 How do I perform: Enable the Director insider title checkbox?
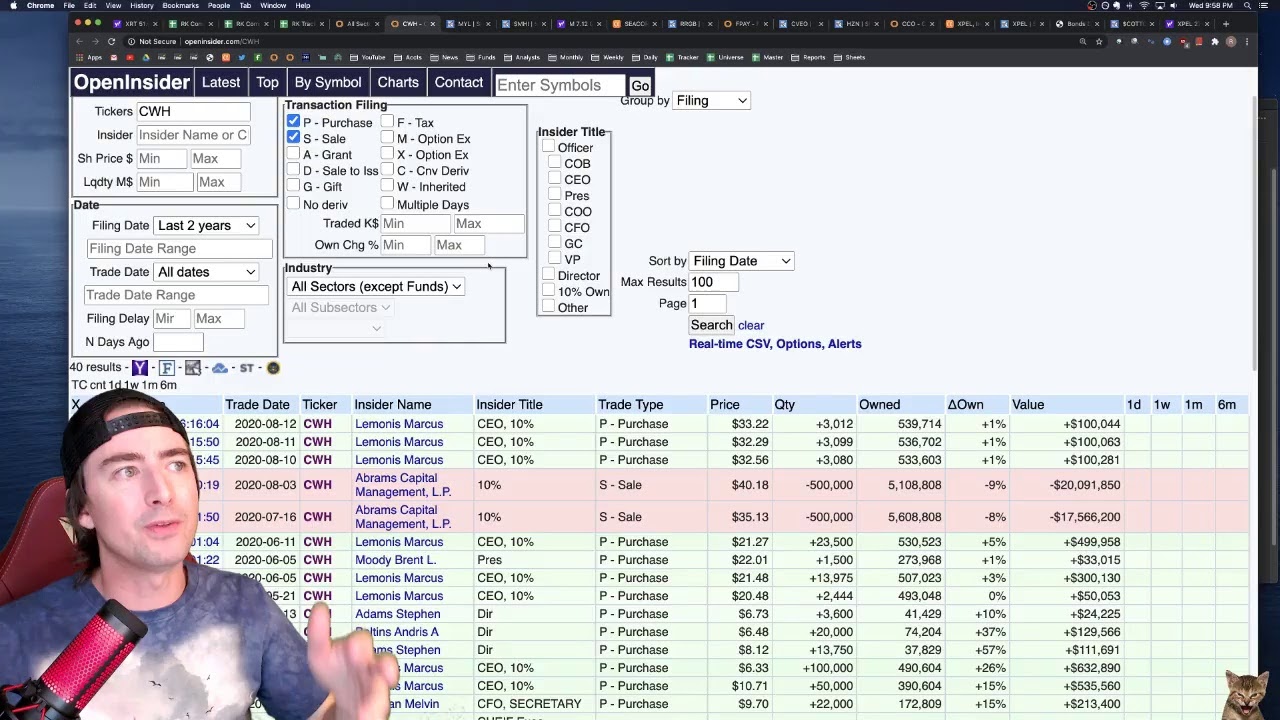tap(548, 275)
